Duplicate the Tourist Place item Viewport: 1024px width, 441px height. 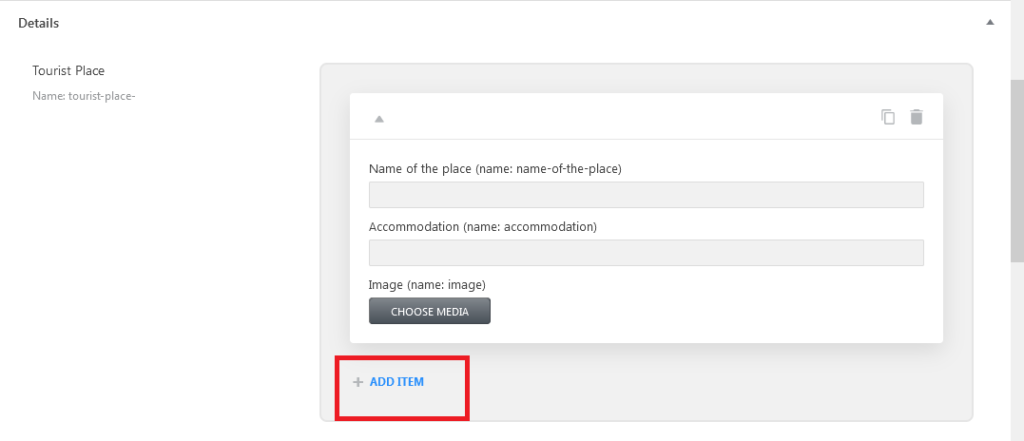coord(888,117)
